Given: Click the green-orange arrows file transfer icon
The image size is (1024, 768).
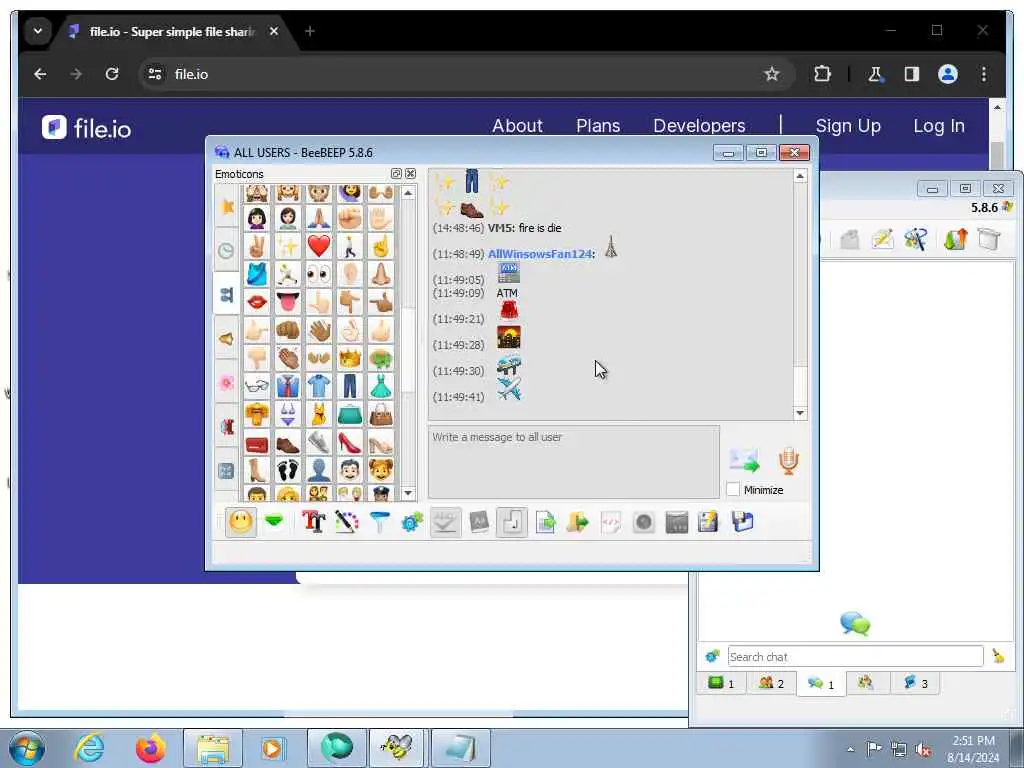Looking at the screenshot, I should coord(955,239).
